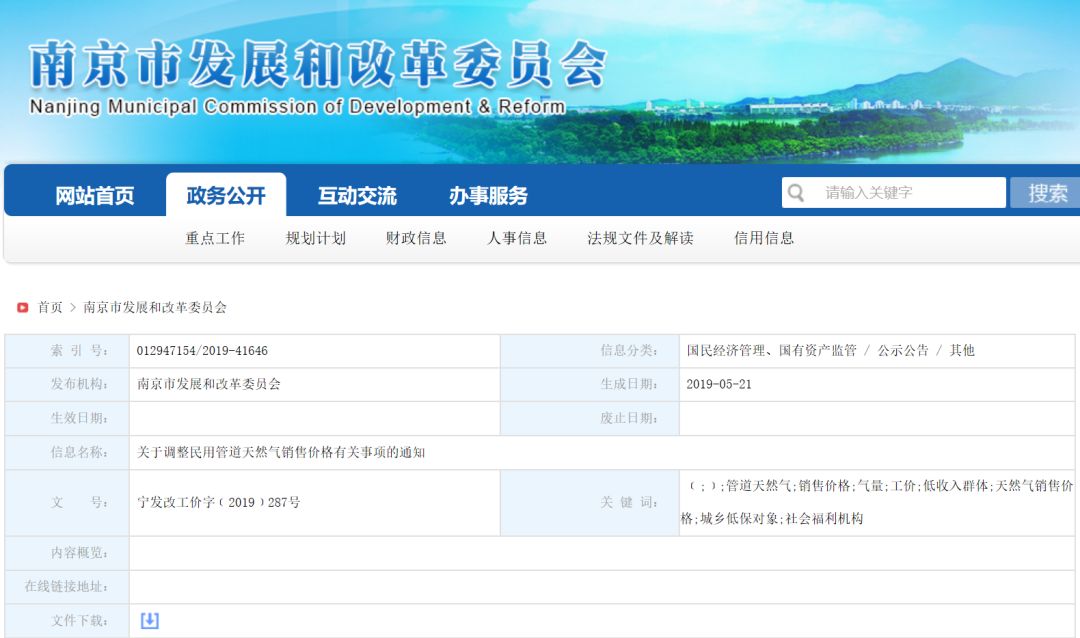This screenshot has height=638, width=1080.
Task: Click the file download arrow icon
Action: coord(149,621)
